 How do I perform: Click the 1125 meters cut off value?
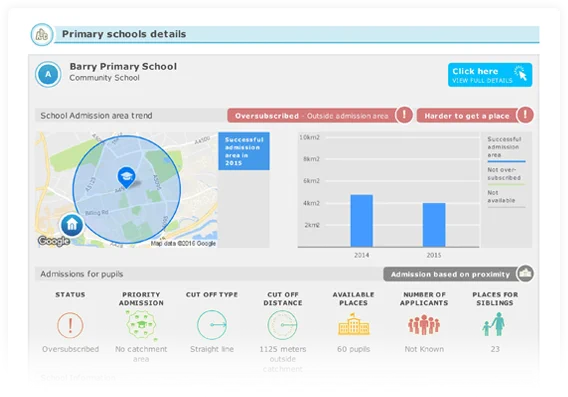tap(283, 359)
